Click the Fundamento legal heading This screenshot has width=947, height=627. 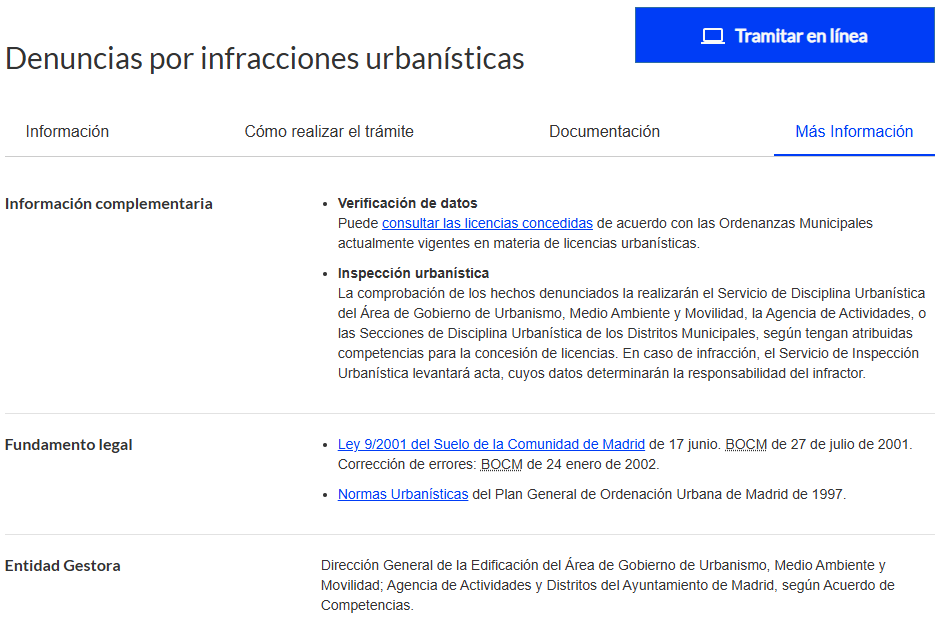click(x=68, y=445)
